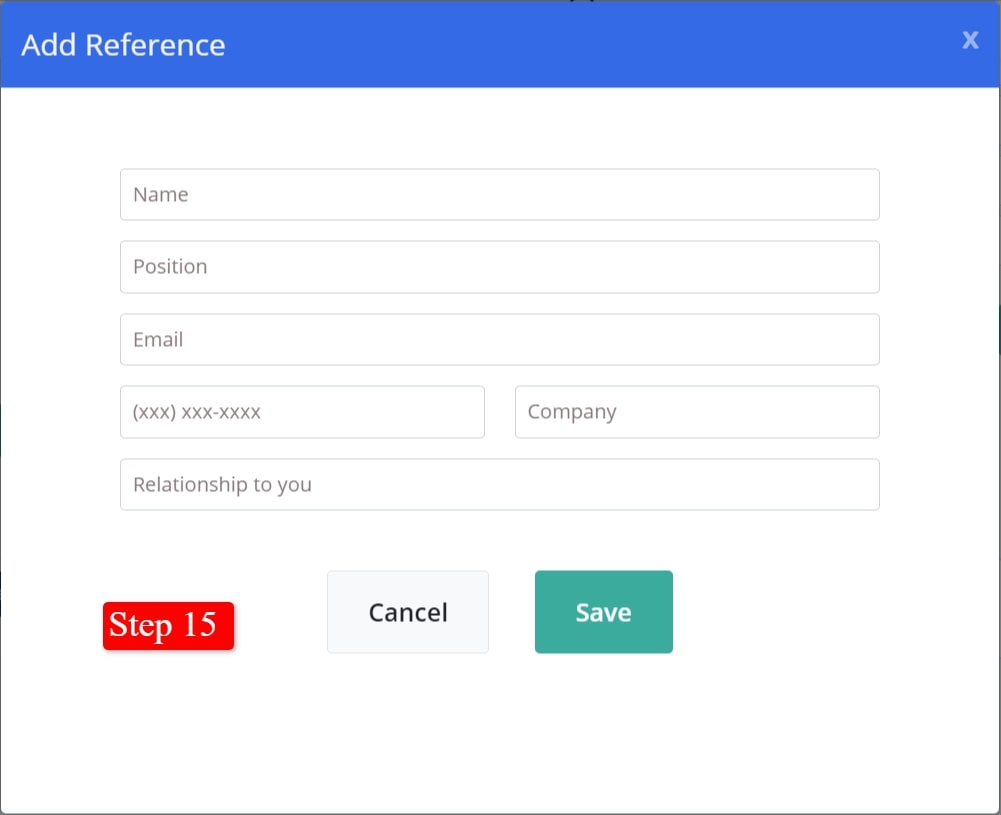Dismiss the dialog using the header X icon
The height and width of the screenshot is (815, 1001).
pos(970,40)
